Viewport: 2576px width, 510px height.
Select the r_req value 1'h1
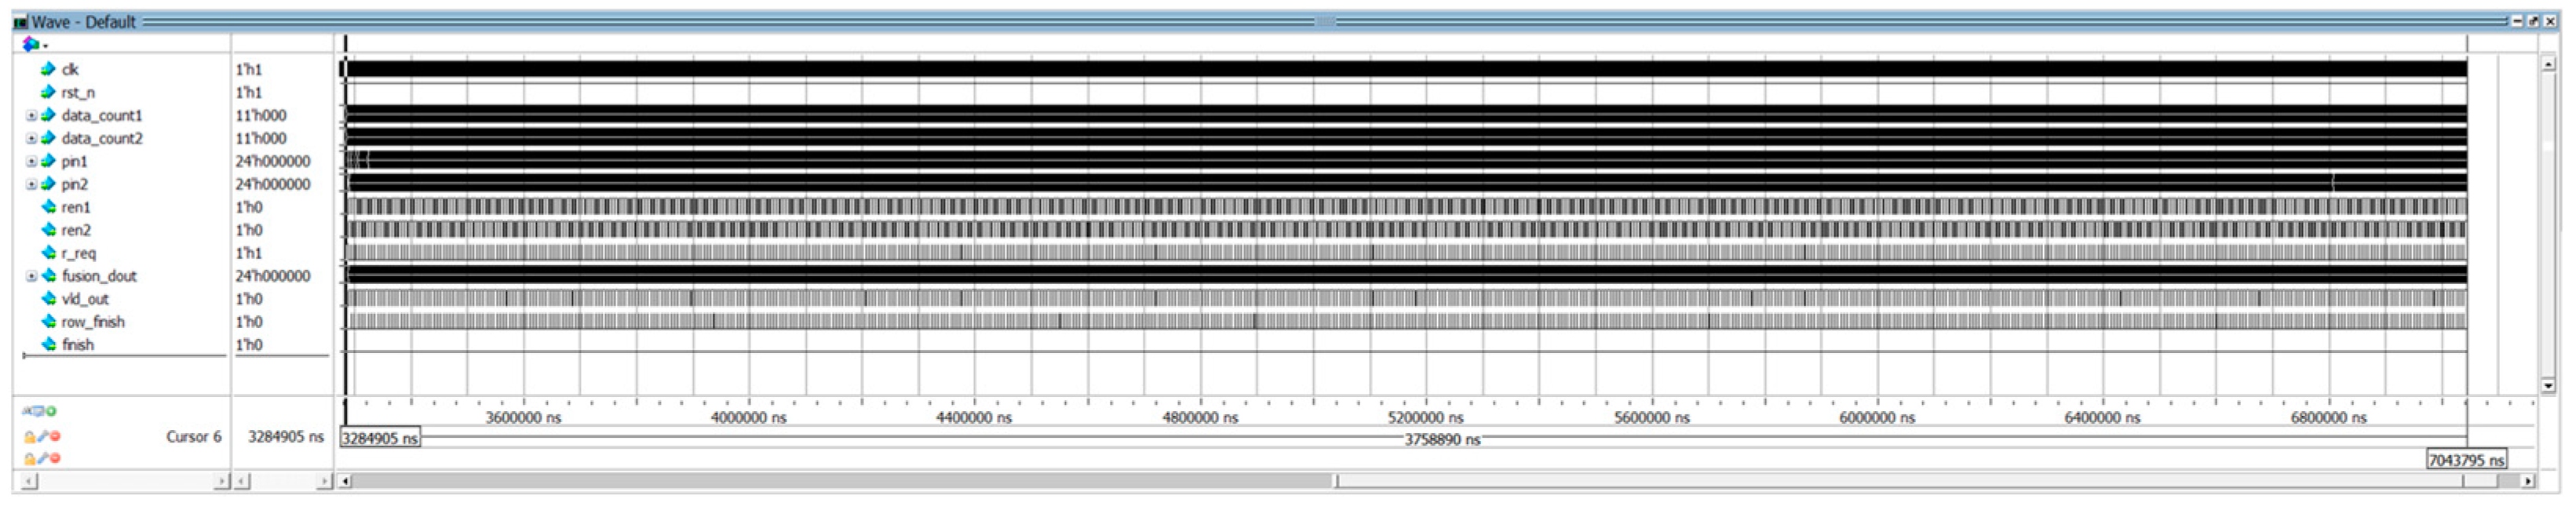(249, 253)
